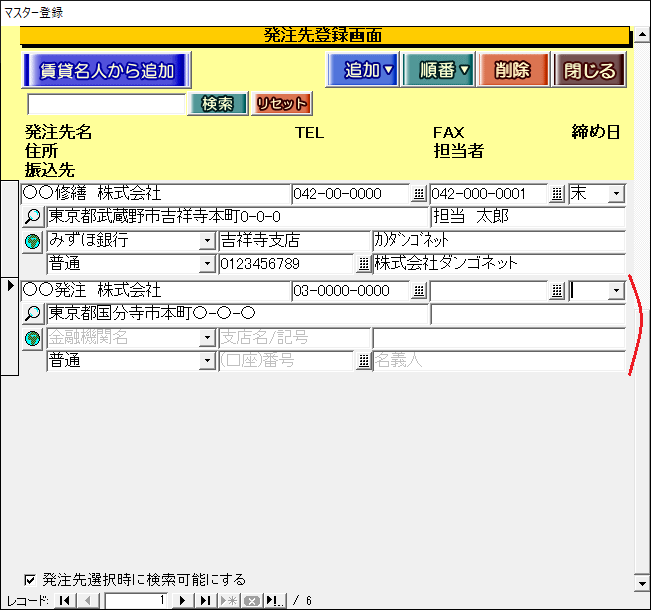Expand the 締め日 dropdown showing 末

(x=616, y=194)
